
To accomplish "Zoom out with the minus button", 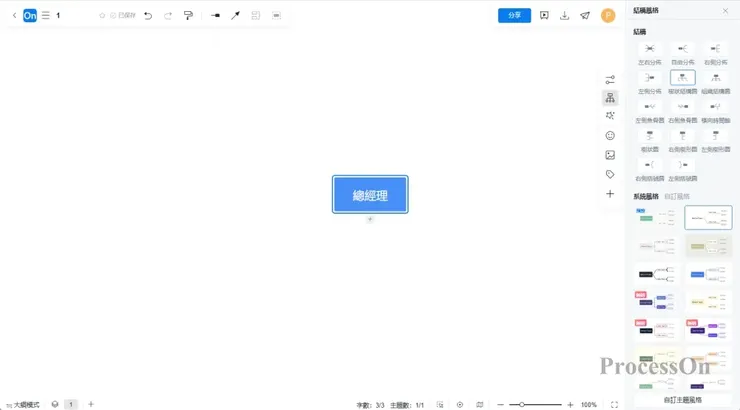I will click(500, 405).
